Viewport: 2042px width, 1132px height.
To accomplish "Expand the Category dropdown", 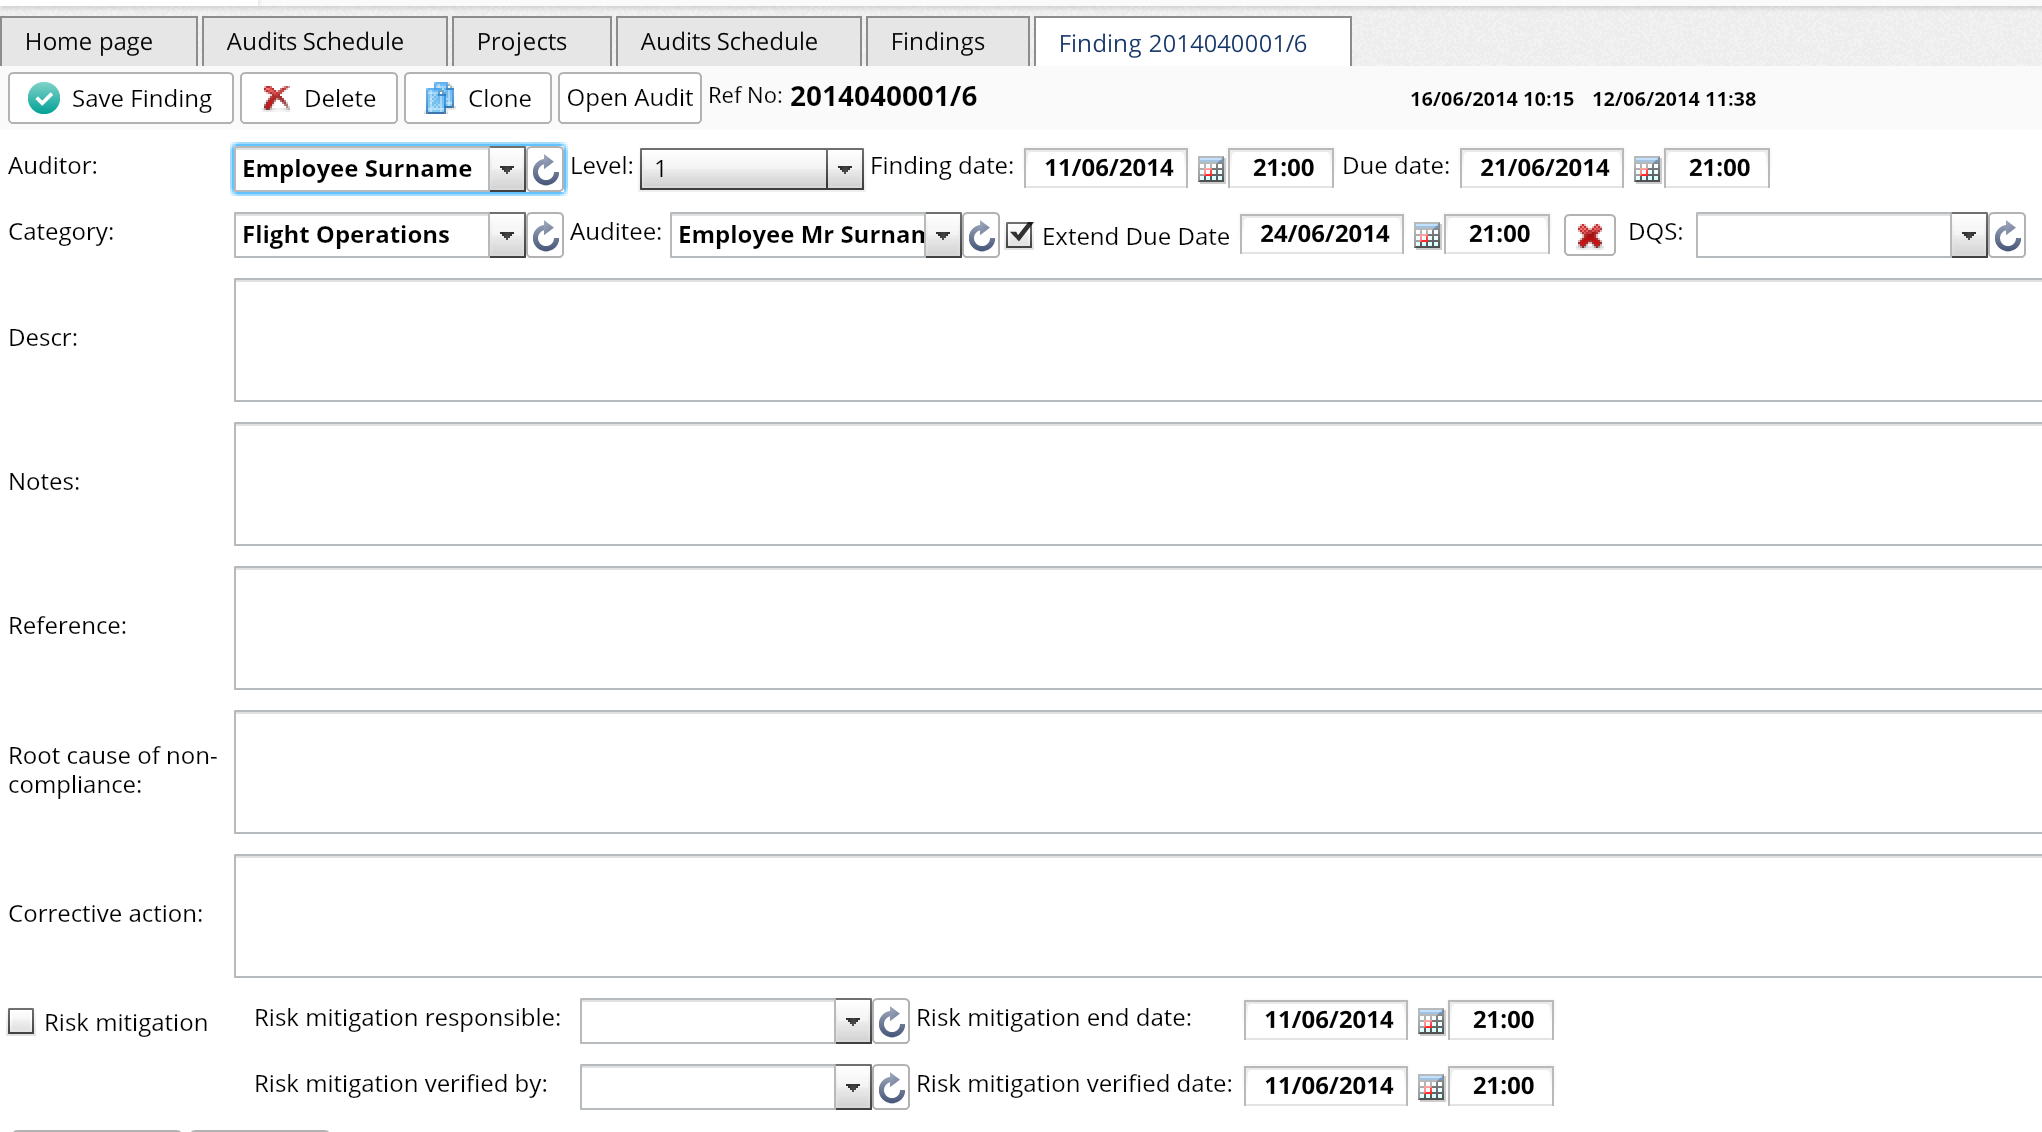I will [x=507, y=236].
